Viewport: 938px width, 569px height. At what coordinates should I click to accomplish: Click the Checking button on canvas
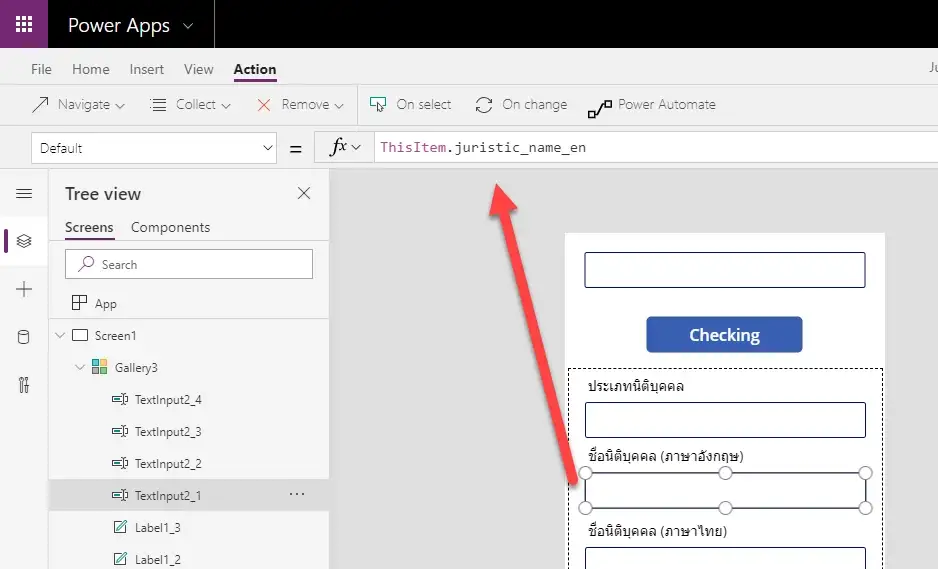click(724, 334)
